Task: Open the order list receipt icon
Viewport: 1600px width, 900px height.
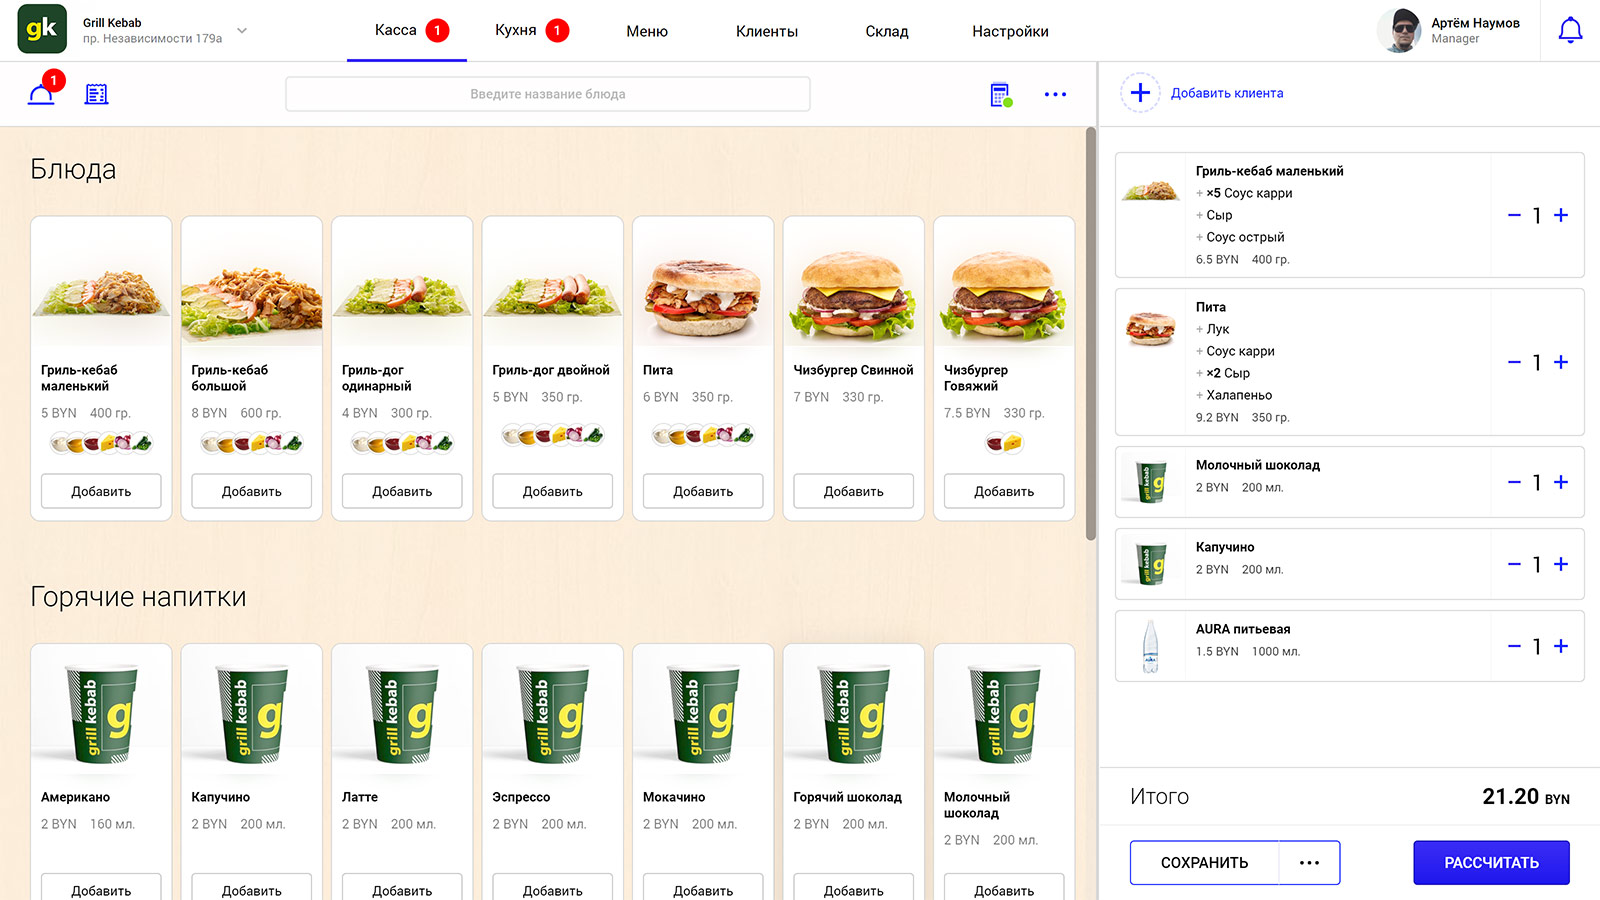Action: (97, 94)
